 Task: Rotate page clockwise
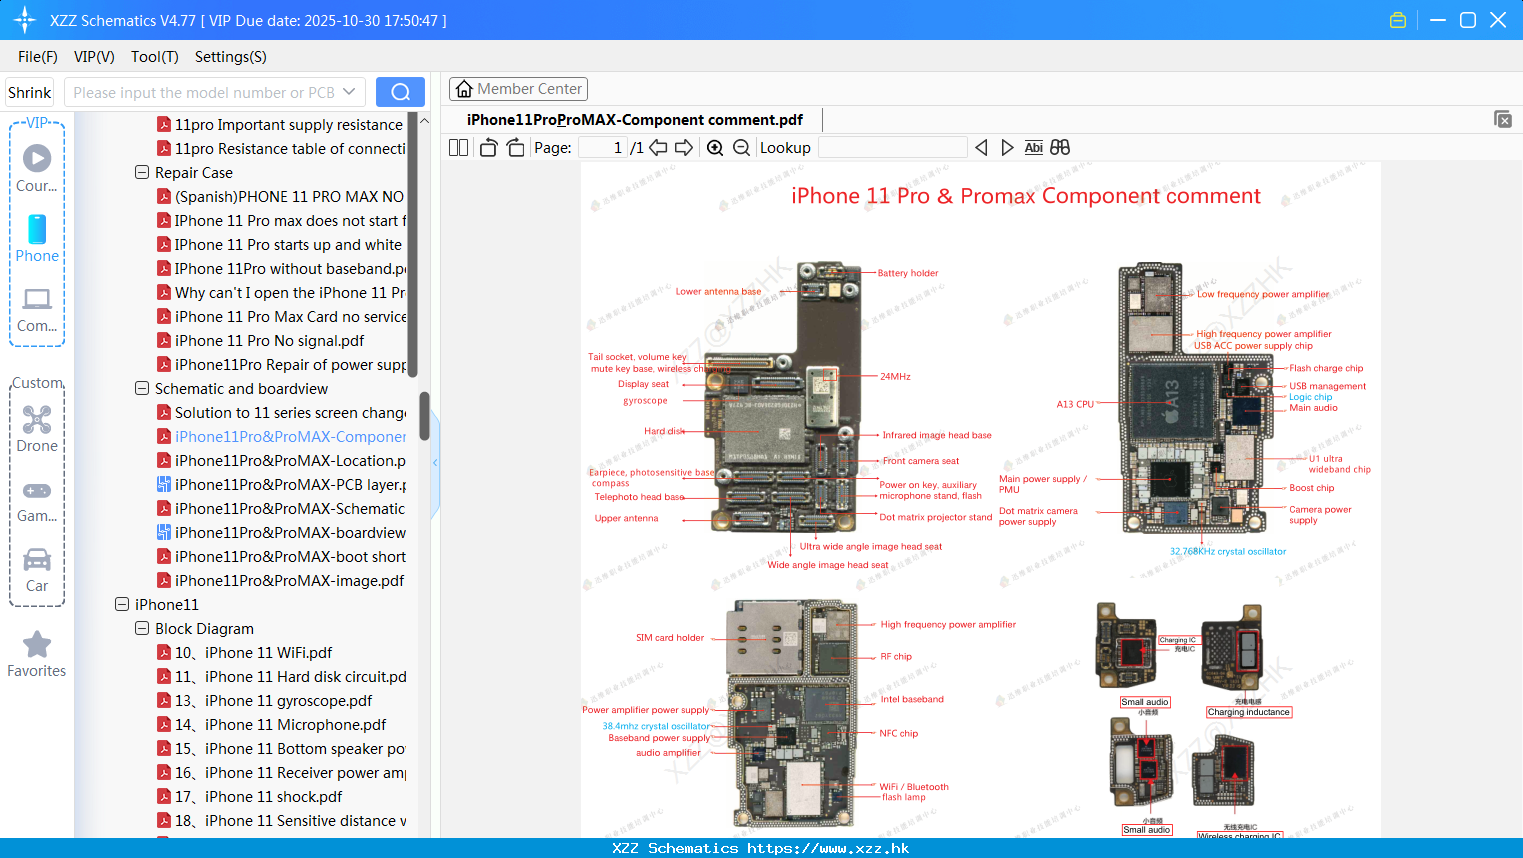pyautogui.click(x=515, y=147)
